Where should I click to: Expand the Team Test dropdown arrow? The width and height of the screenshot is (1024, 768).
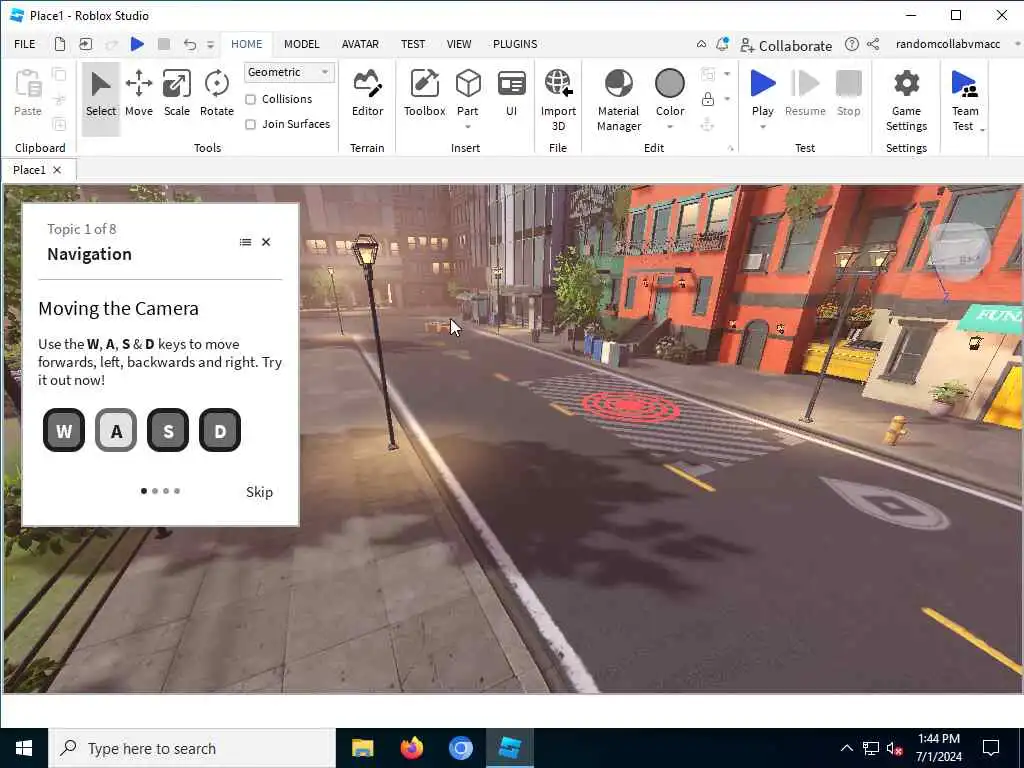pyautogui.click(x=982, y=130)
